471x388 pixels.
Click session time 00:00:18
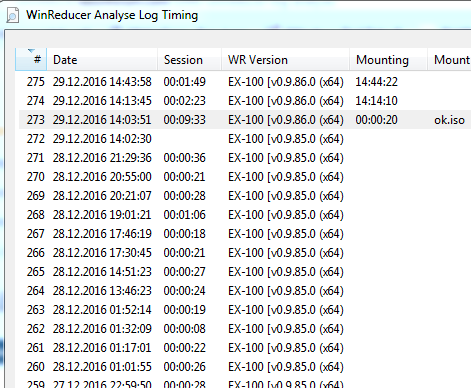[185, 234]
